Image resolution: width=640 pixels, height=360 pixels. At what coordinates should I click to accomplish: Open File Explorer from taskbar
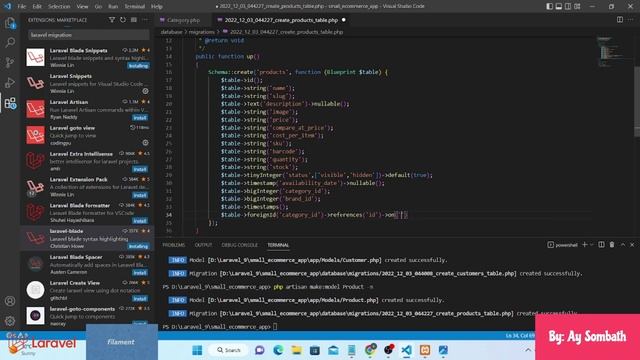pyautogui.click(x=296, y=350)
